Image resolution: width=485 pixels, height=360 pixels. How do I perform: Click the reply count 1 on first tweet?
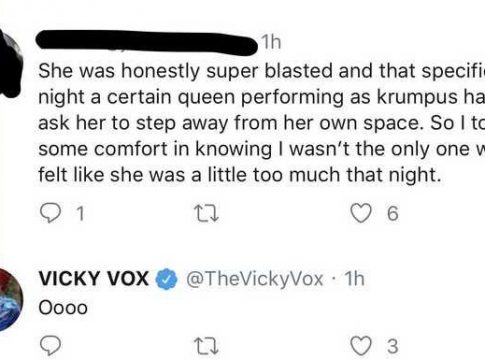tap(80, 214)
